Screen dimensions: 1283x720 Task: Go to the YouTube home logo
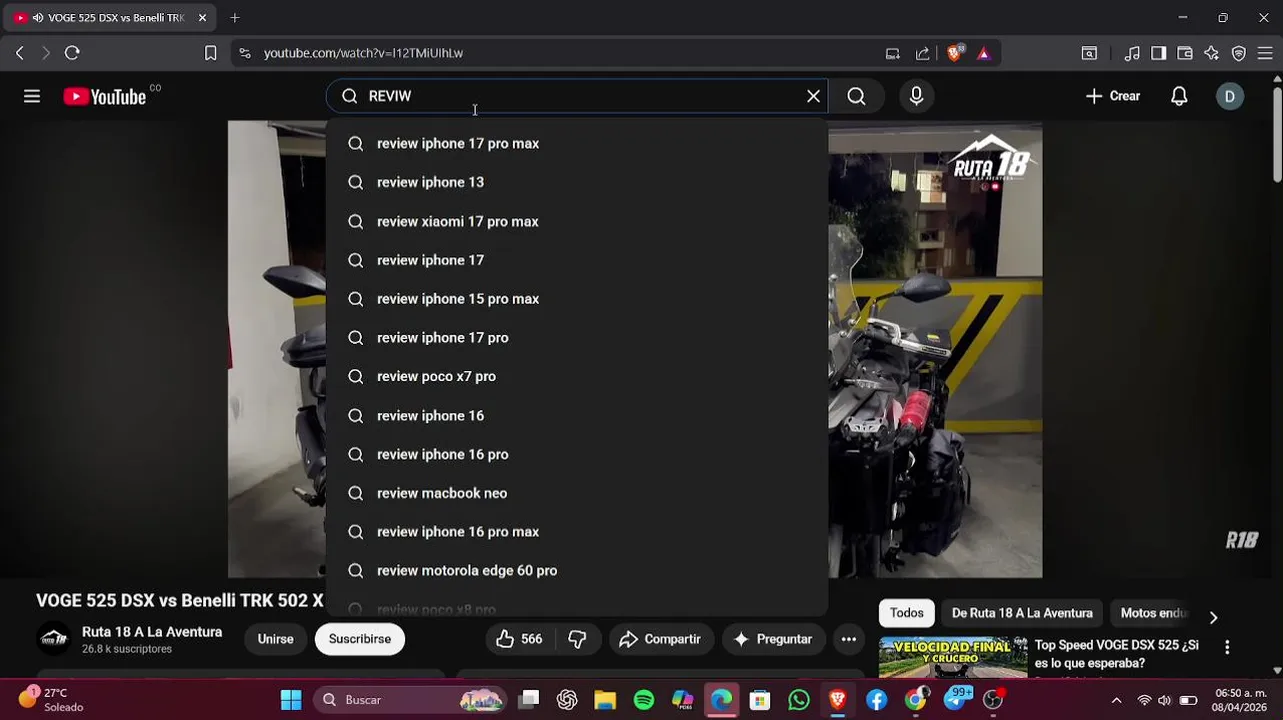tap(105, 96)
